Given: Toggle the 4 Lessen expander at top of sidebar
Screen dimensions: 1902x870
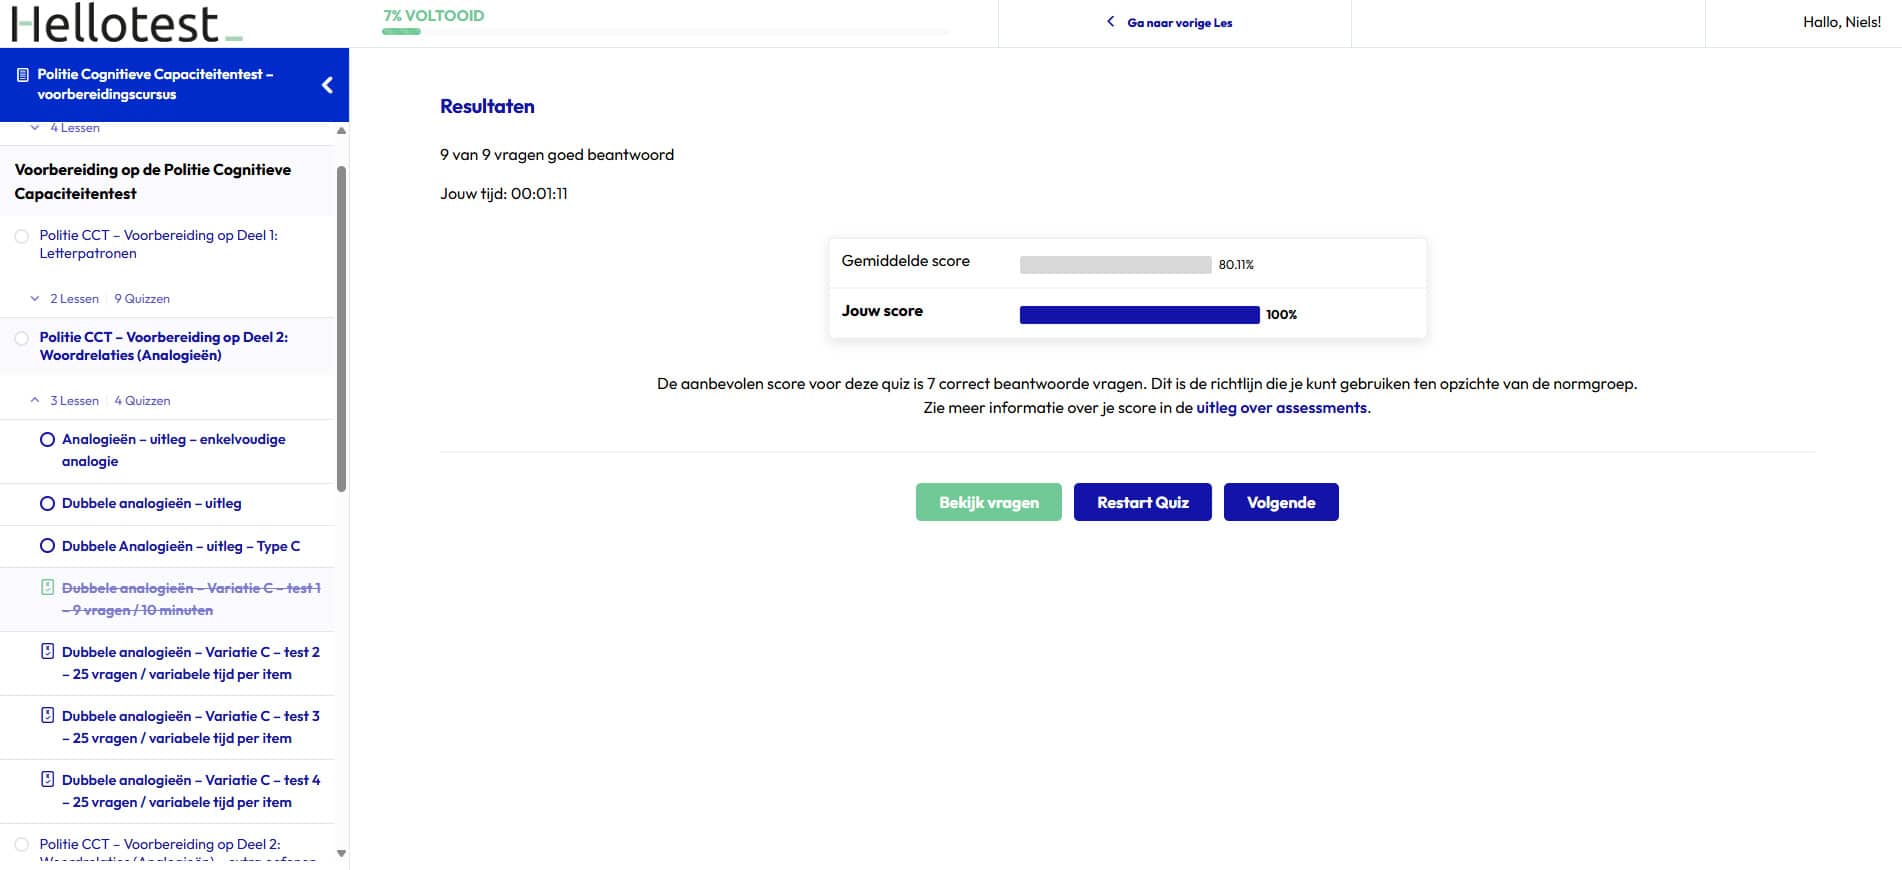Looking at the screenshot, I should 35,128.
